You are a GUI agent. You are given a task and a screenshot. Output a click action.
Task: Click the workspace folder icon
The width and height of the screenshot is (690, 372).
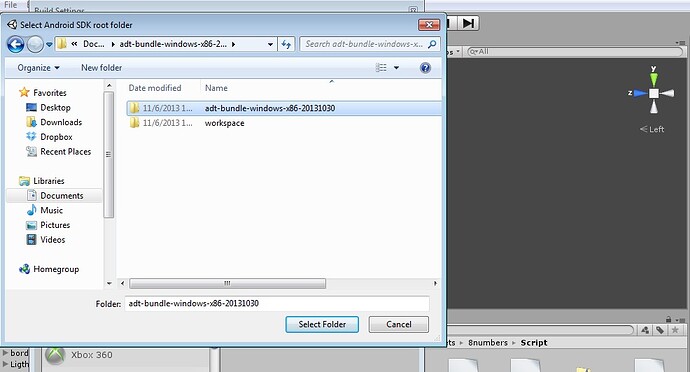click(134, 123)
